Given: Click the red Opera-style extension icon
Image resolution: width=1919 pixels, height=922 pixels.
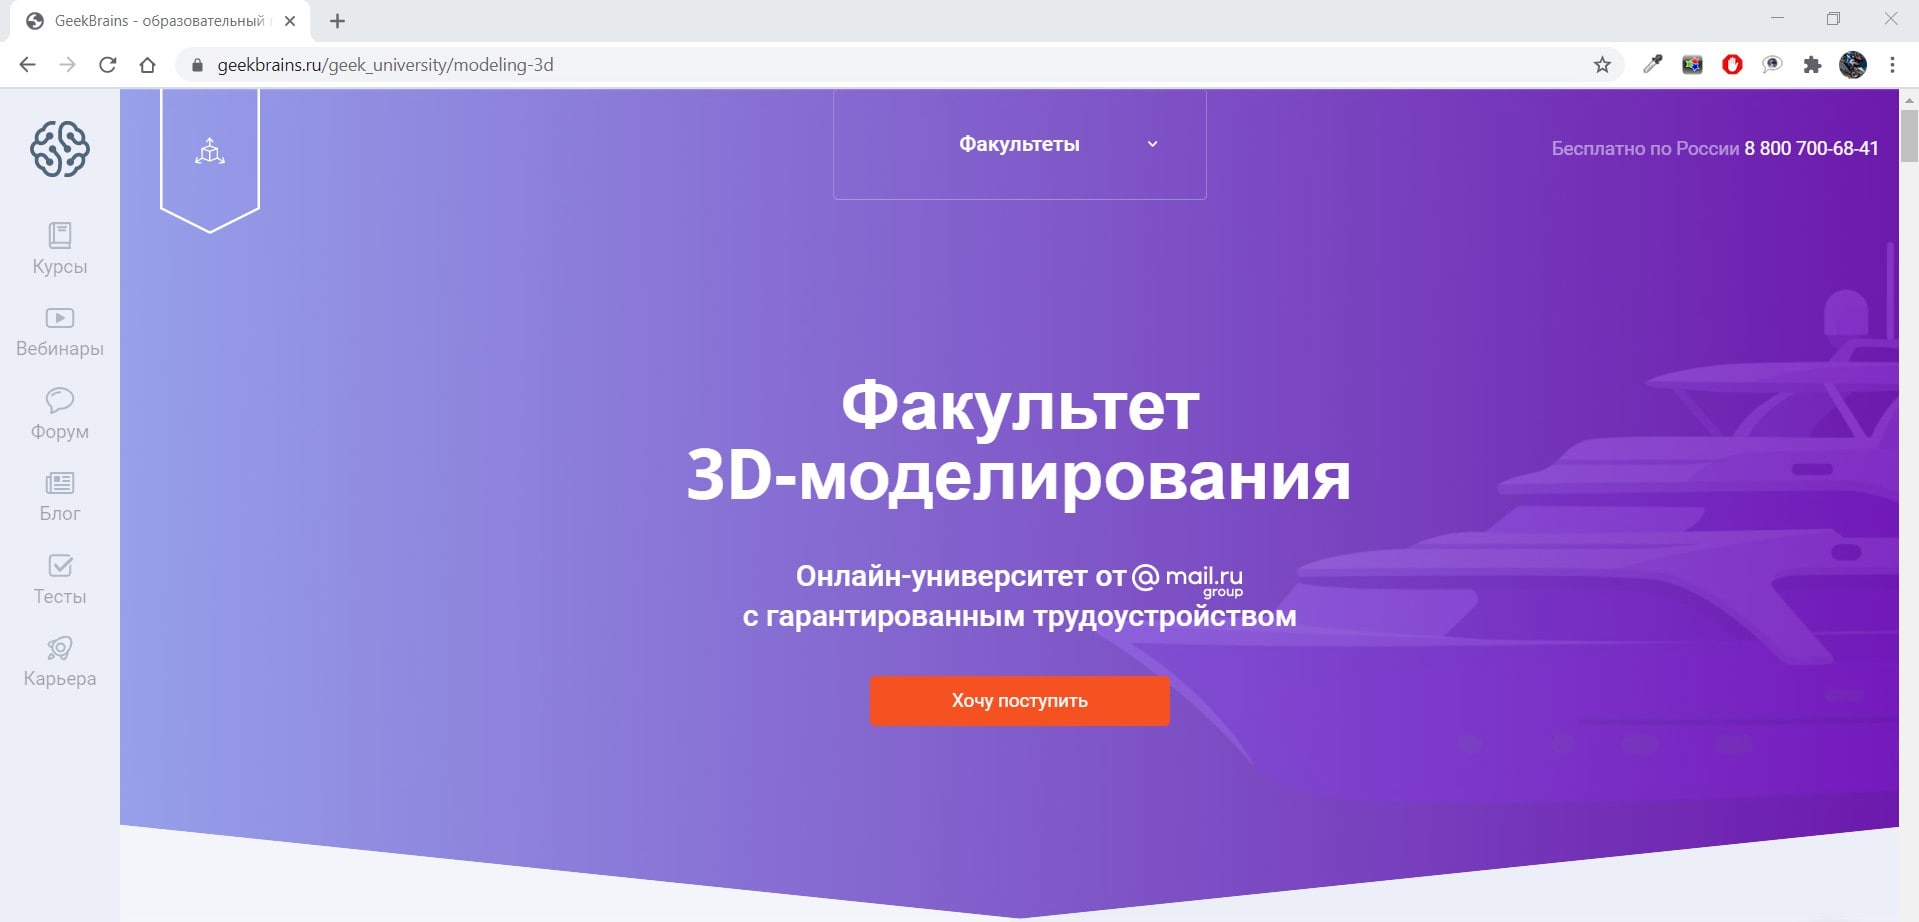Looking at the screenshot, I should click(1732, 65).
